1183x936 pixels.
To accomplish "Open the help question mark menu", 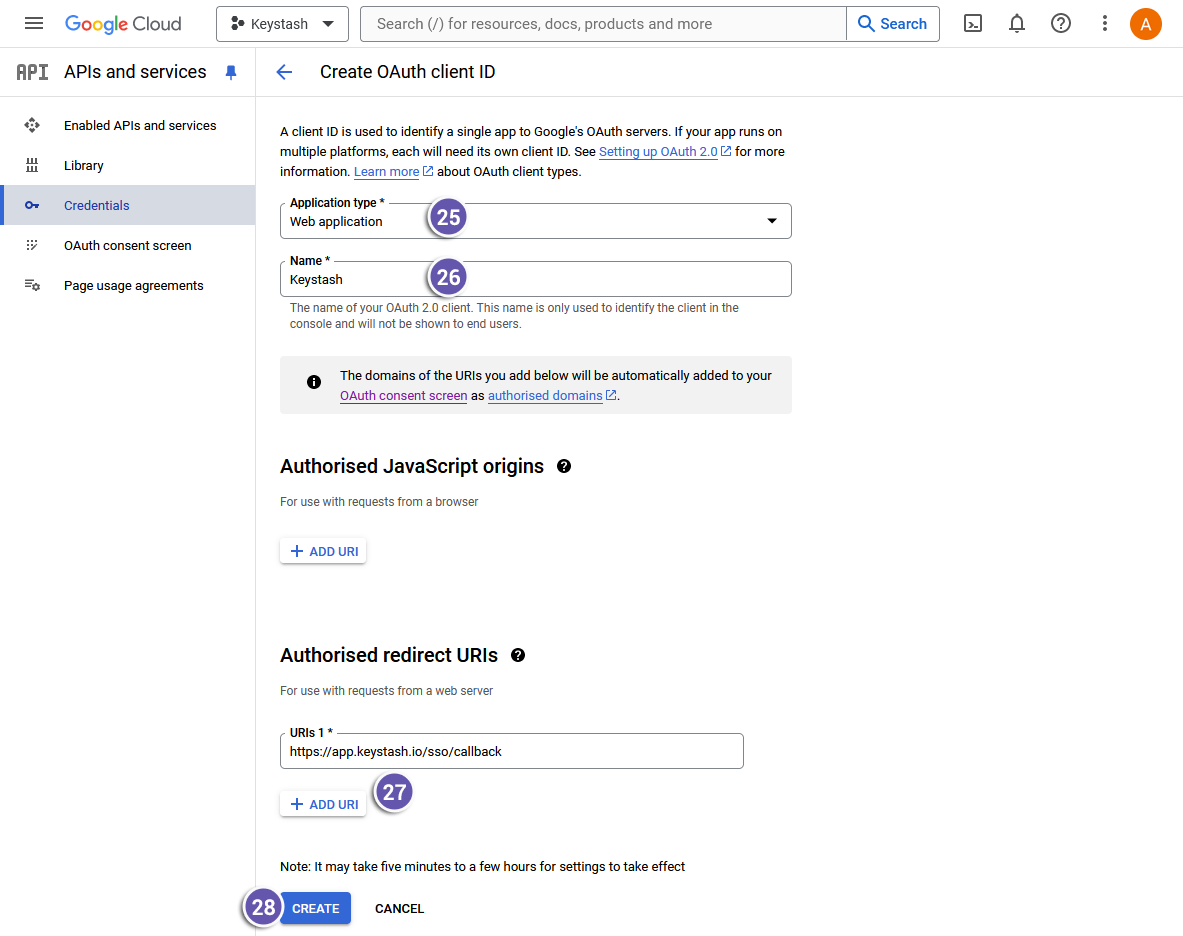I will (1061, 24).
